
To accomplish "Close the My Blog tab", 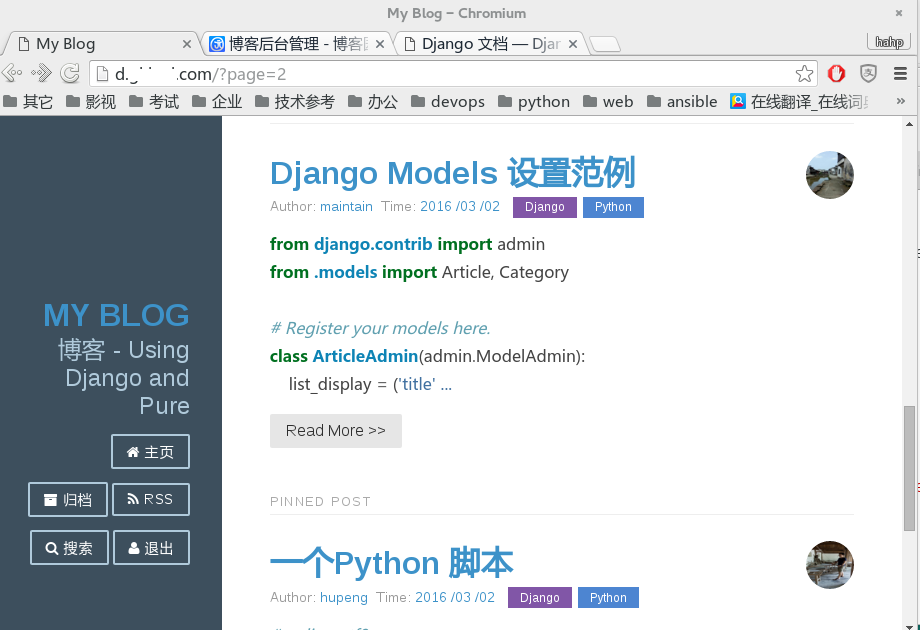I will [x=187, y=44].
